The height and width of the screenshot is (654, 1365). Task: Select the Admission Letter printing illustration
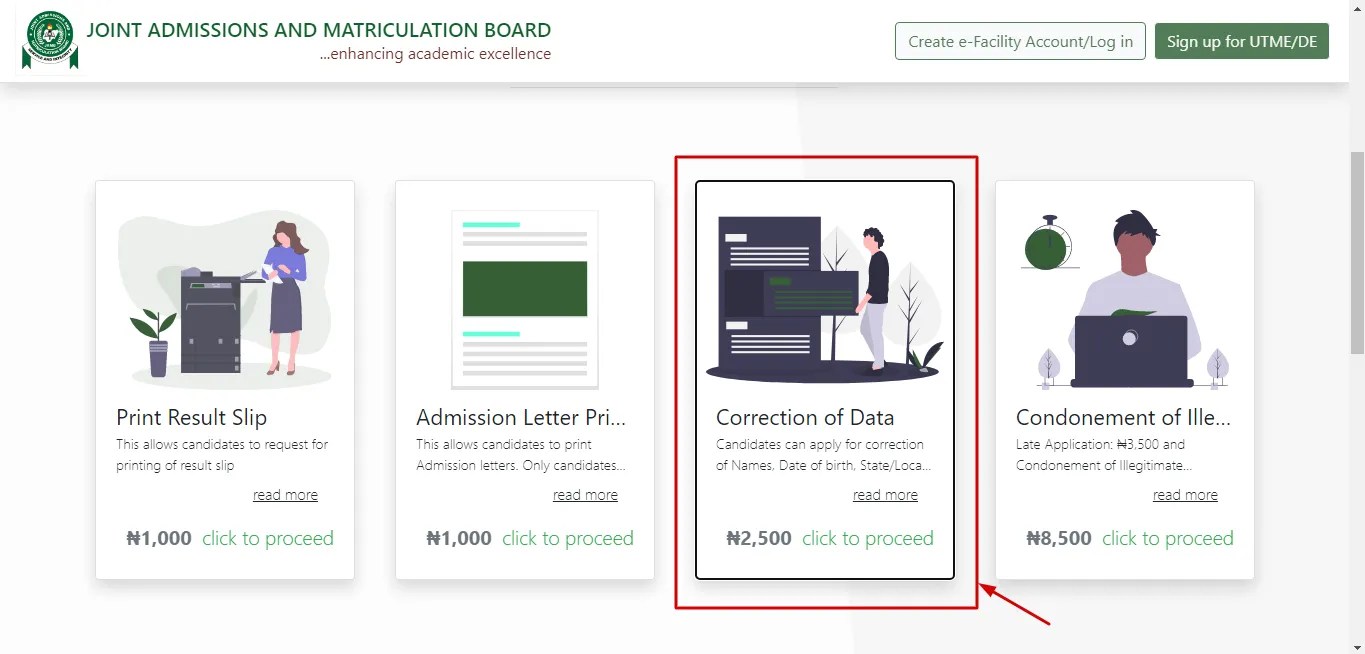(524, 297)
